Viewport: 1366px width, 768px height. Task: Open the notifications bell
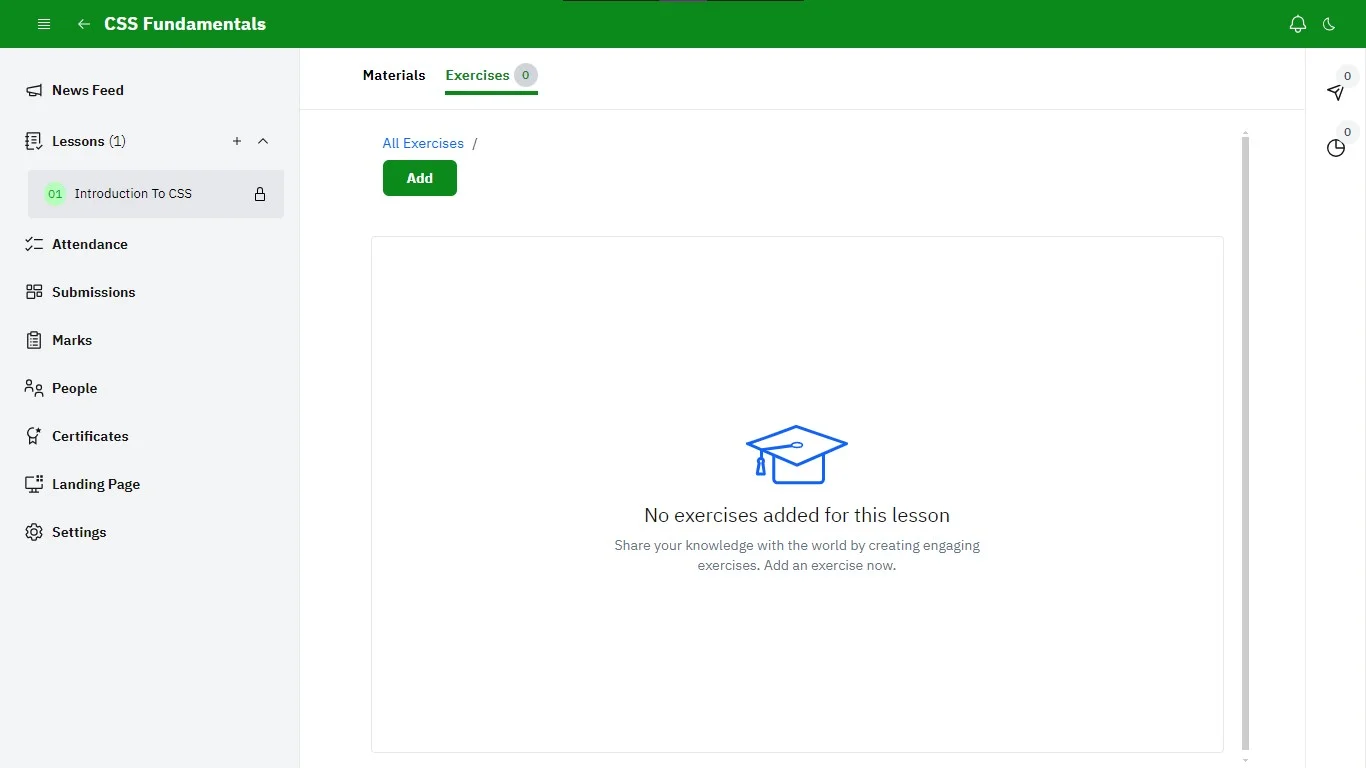(1298, 24)
